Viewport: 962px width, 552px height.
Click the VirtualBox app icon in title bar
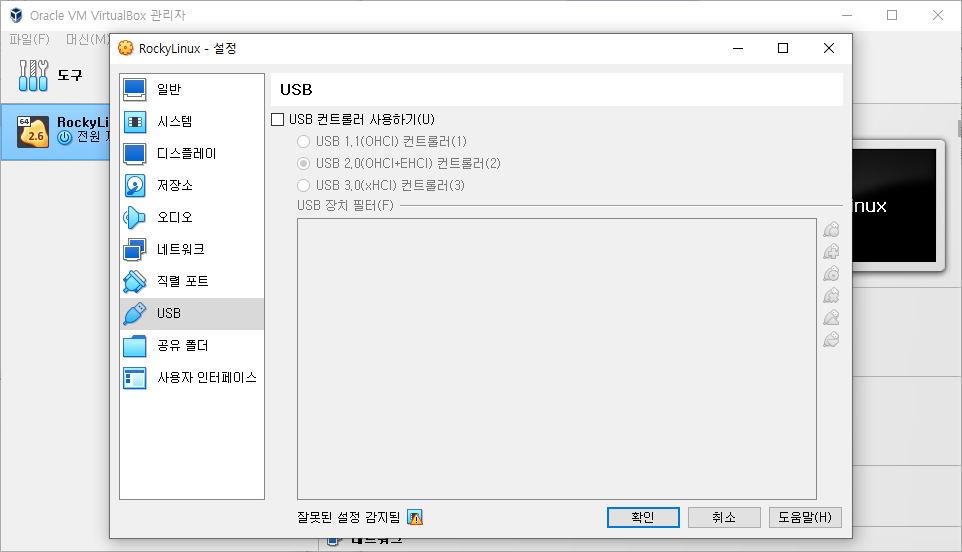point(16,15)
